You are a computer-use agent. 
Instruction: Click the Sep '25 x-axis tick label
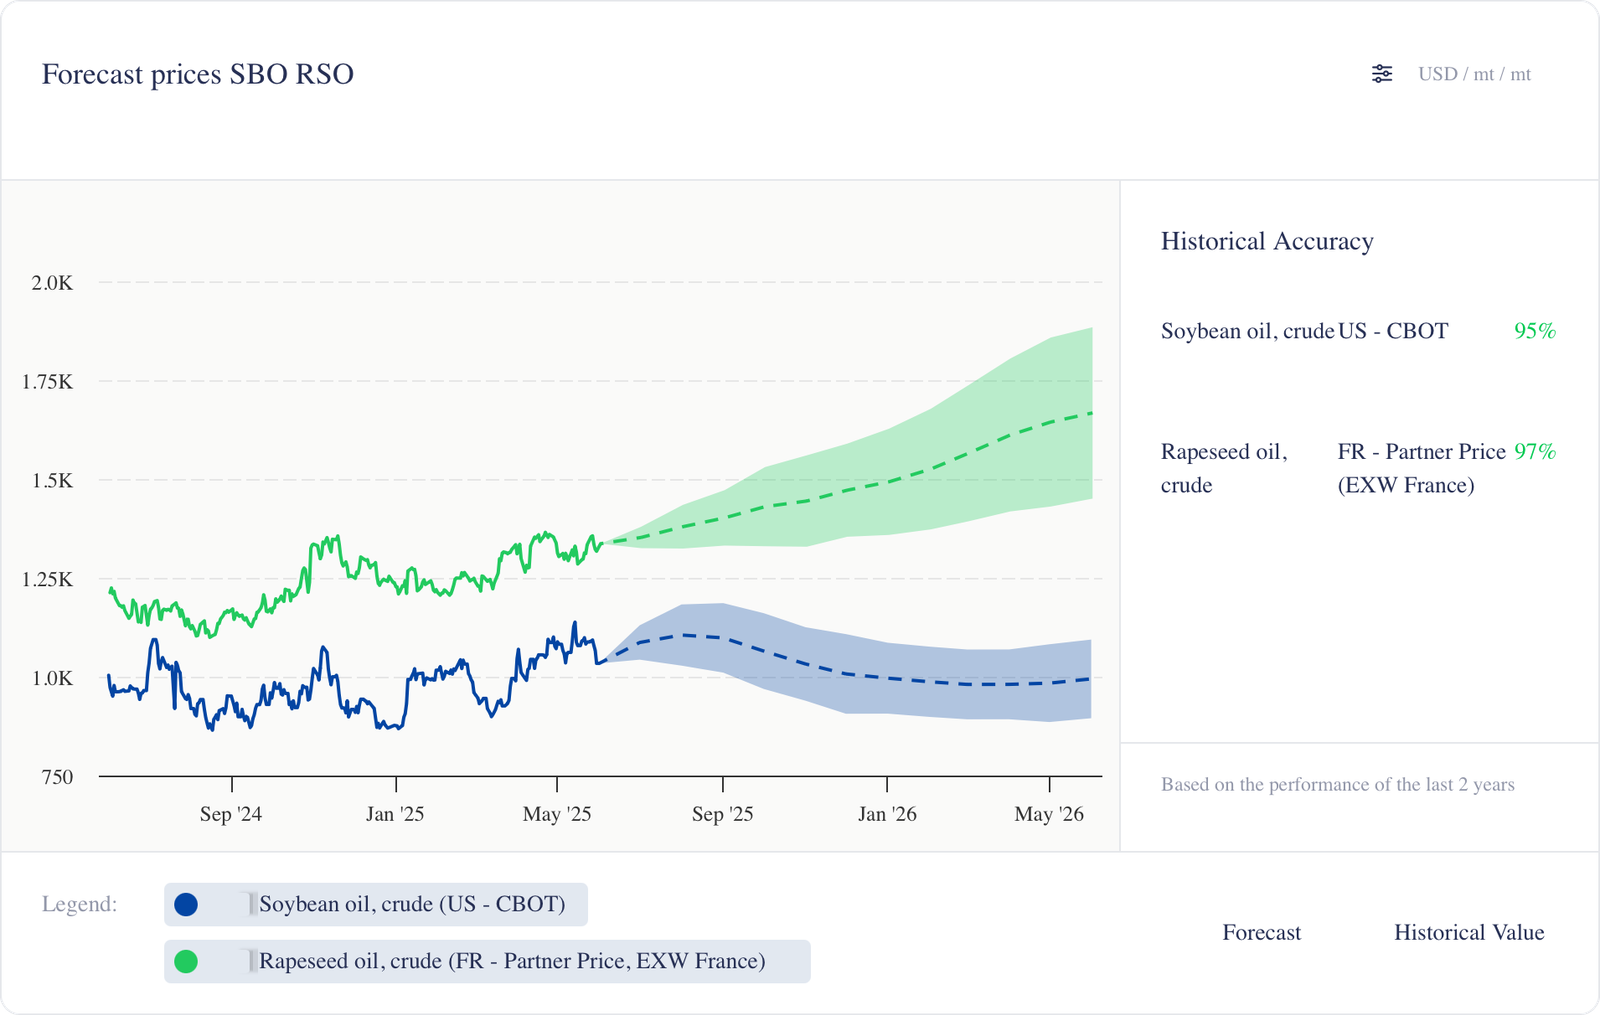722,814
